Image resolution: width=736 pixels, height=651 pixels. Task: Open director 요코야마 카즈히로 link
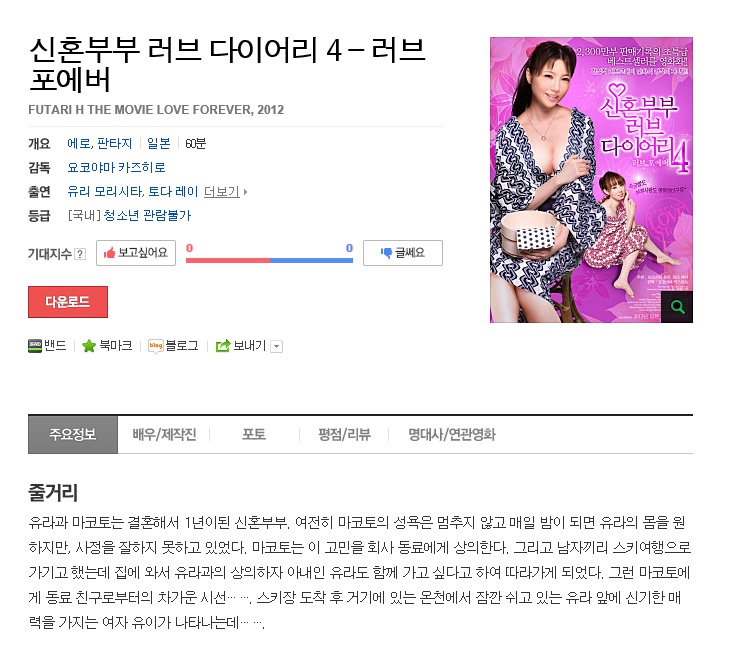(116, 168)
